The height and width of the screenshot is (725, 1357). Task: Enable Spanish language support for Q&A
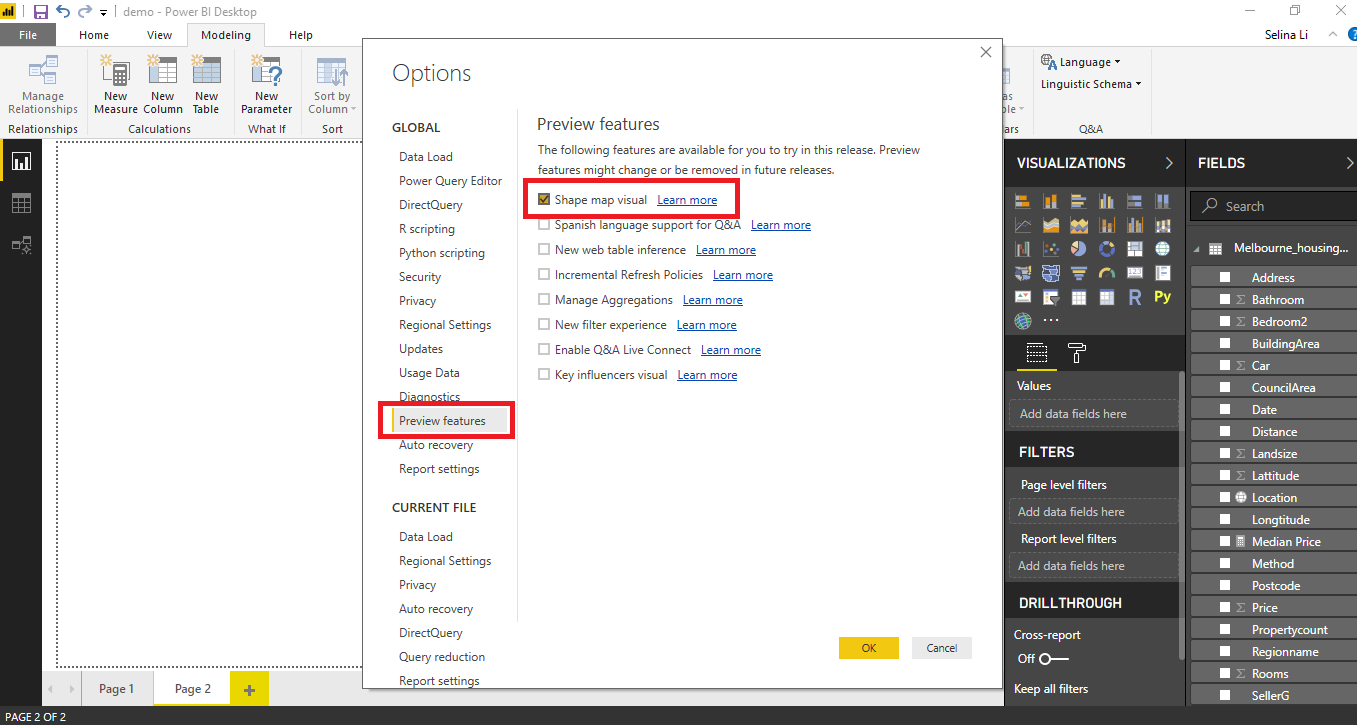pos(543,224)
